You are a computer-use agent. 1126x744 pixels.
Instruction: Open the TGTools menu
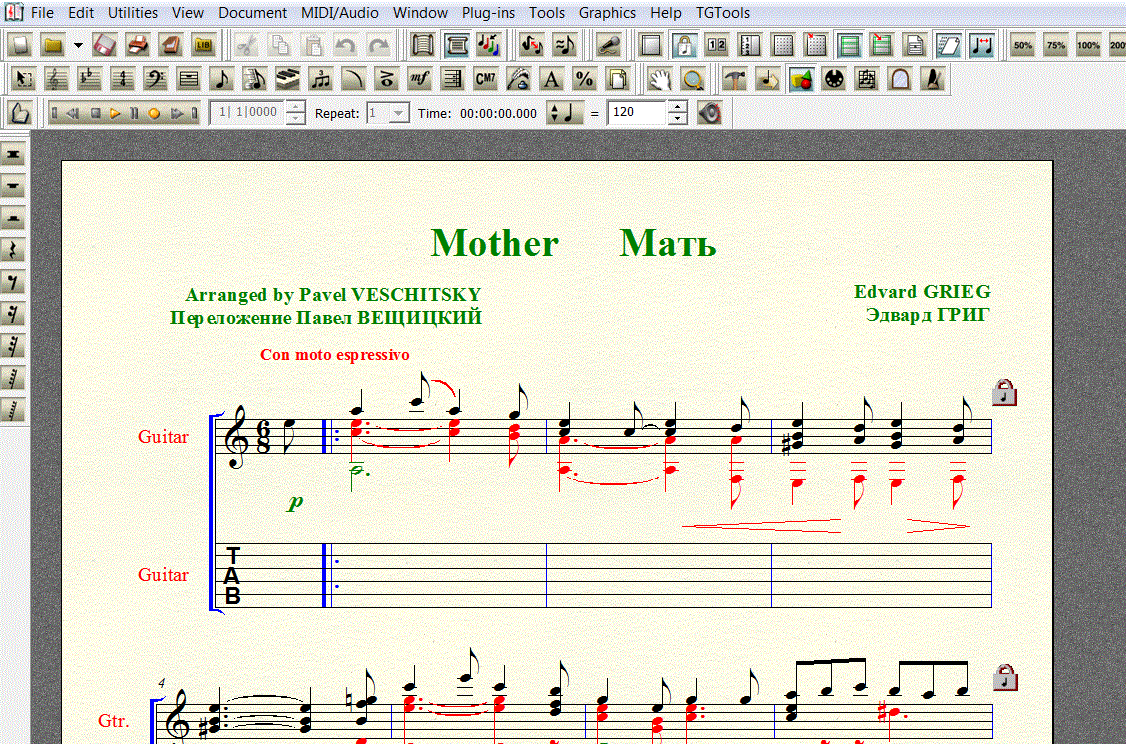pyautogui.click(x=723, y=13)
